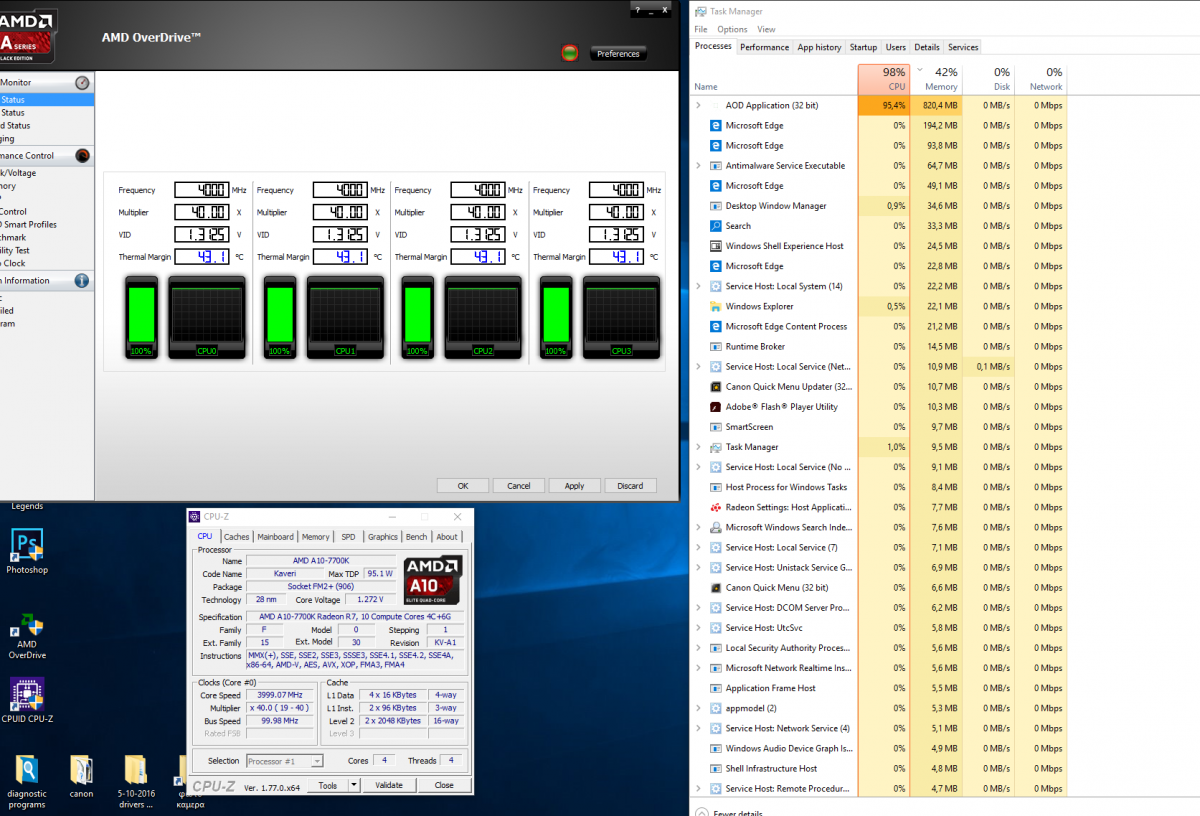This screenshot has width=1200, height=816.
Task: Open the CPUID CPU-Z desktop icon
Action: (x=27, y=693)
